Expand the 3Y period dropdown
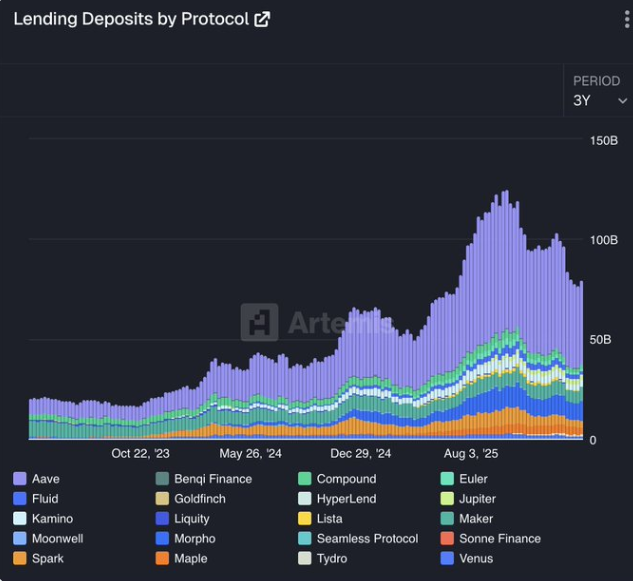The image size is (633, 581). coord(599,100)
